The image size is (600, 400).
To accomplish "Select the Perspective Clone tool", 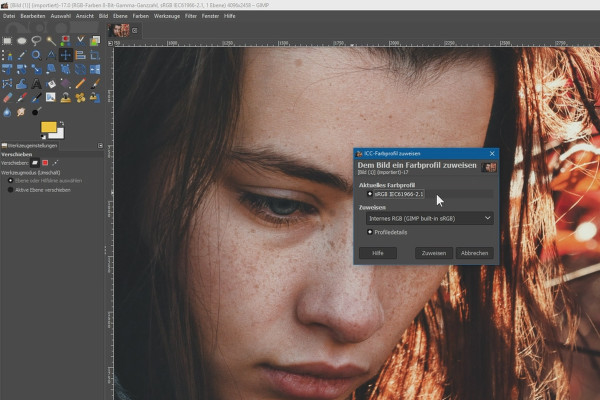I will 95,98.
